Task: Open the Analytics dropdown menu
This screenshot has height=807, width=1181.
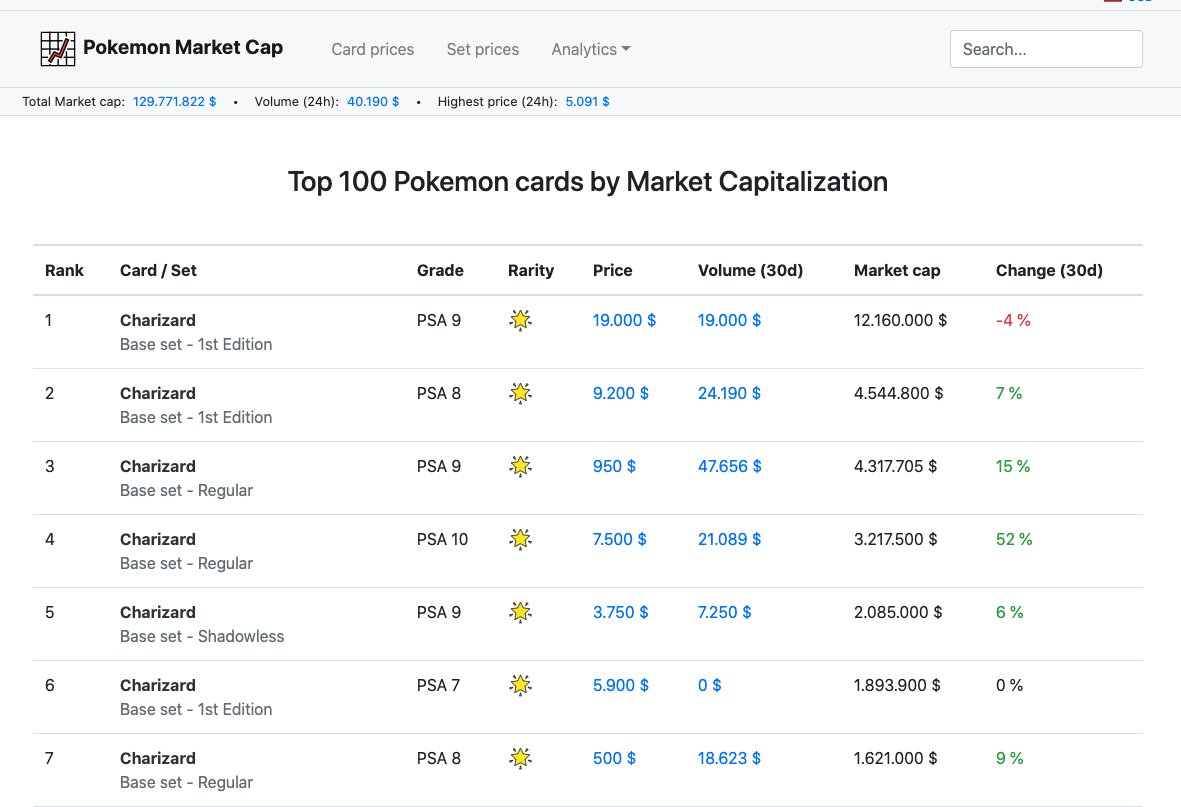Action: click(590, 49)
